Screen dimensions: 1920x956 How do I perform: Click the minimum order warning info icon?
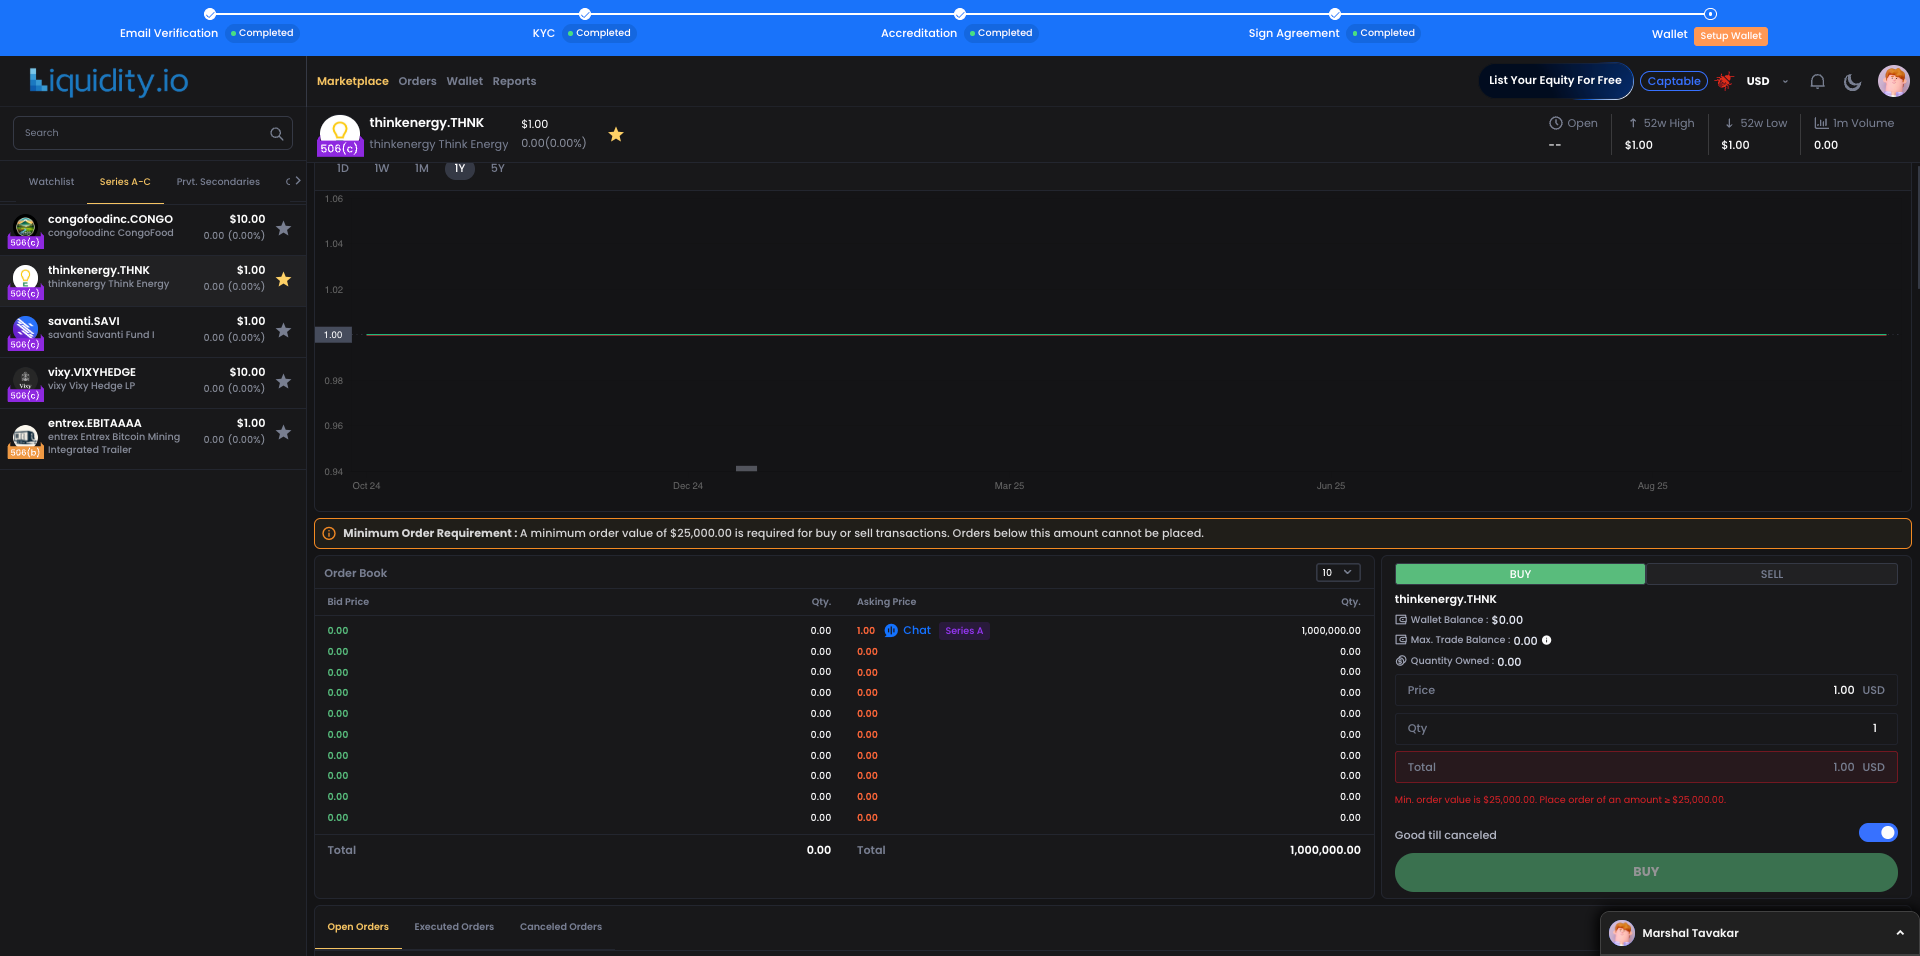(x=329, y=534)
